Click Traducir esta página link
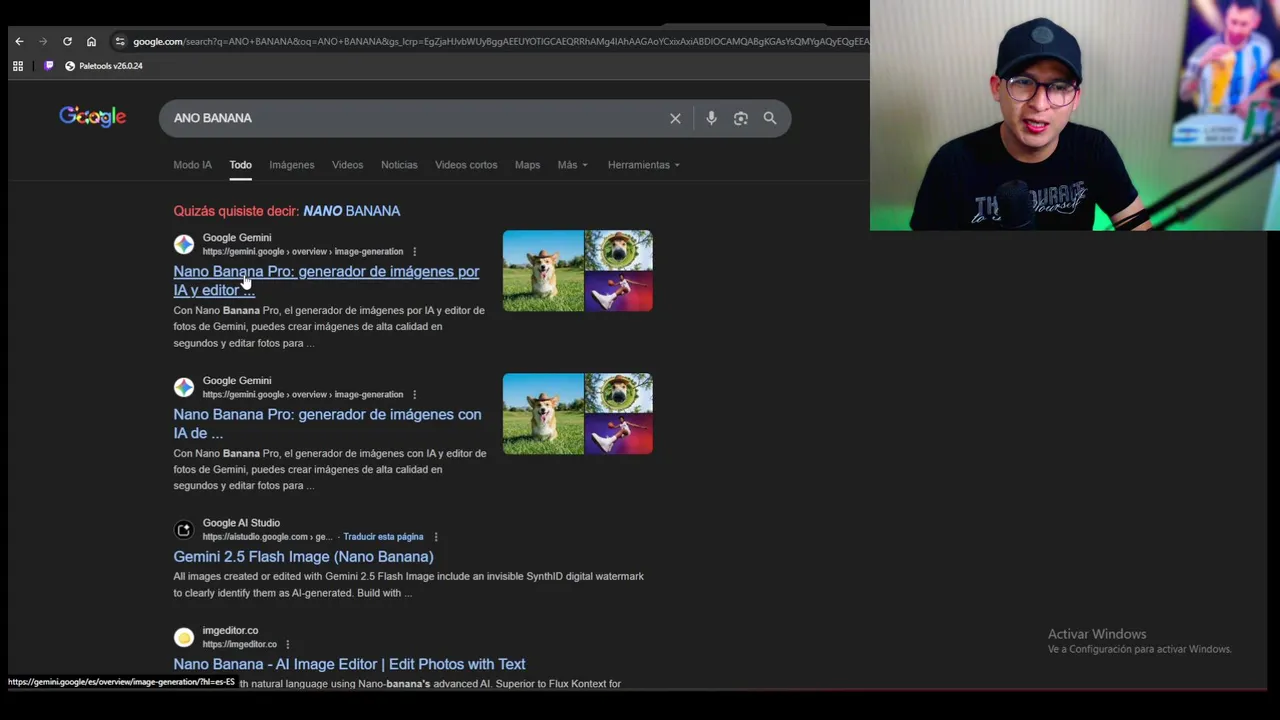Viewport: 1280px width, 720px height. [383, 537]
